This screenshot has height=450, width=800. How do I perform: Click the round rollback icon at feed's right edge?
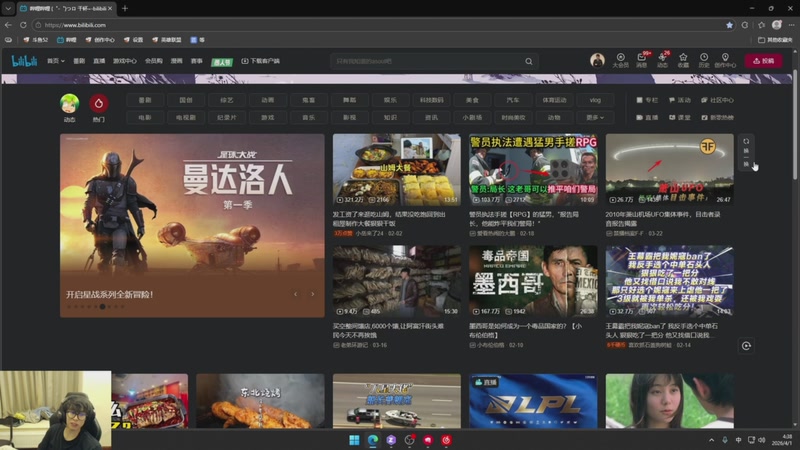pyautogui.click(x=746, y=346)
